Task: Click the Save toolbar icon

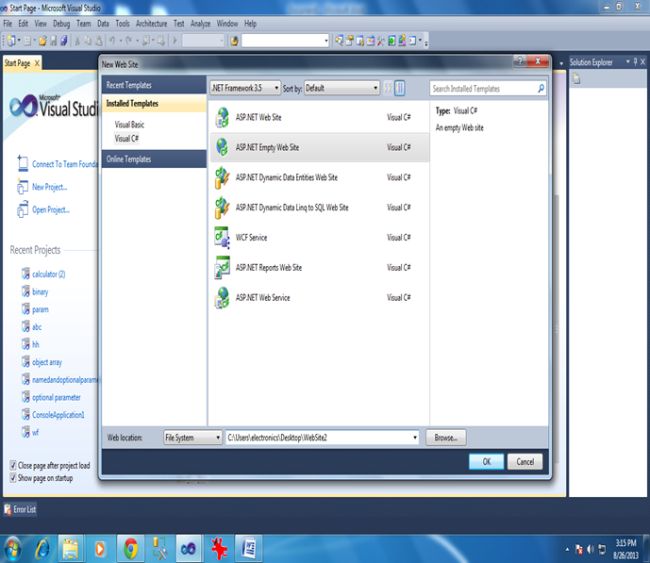Action: pyautogui.click(x=53, y=40)
